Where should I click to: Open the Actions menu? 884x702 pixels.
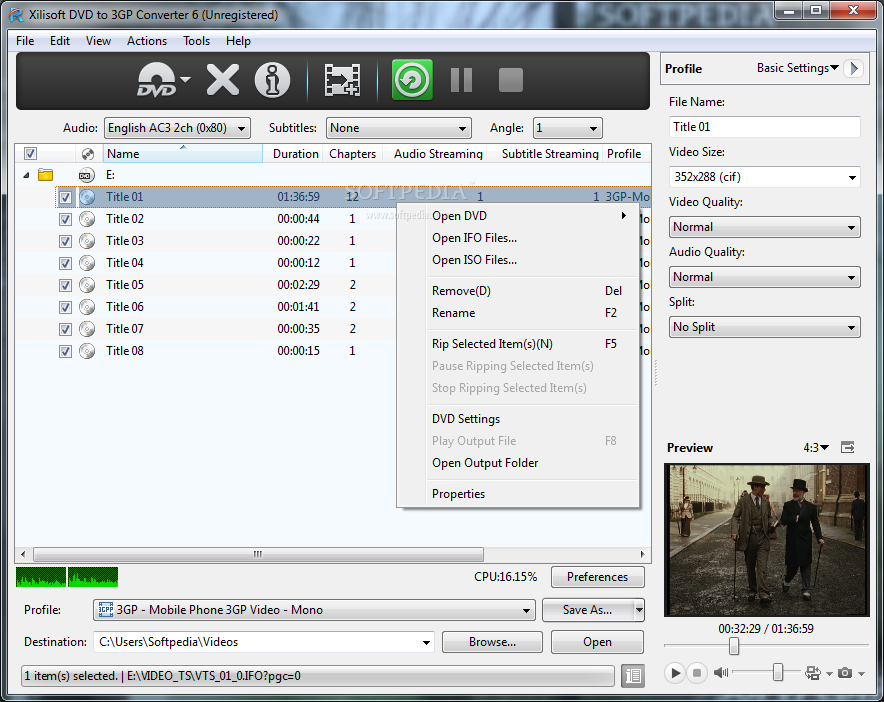pyautogui.click(x=147, y=41)
